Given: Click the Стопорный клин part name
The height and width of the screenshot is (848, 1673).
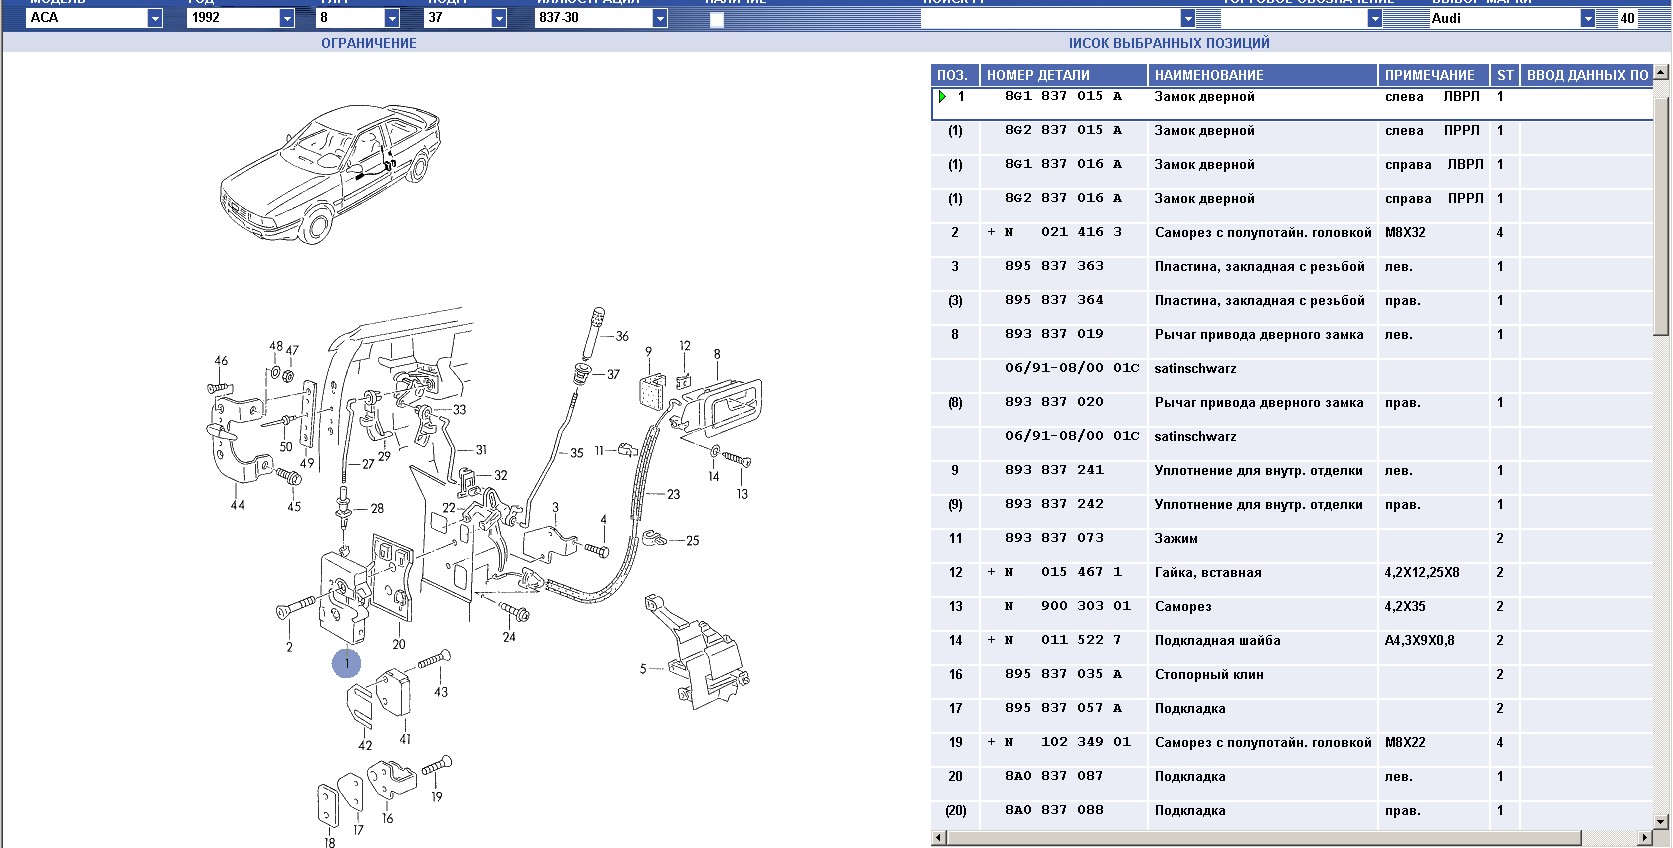Looking at the screenshot, I should click(1209, 675).
